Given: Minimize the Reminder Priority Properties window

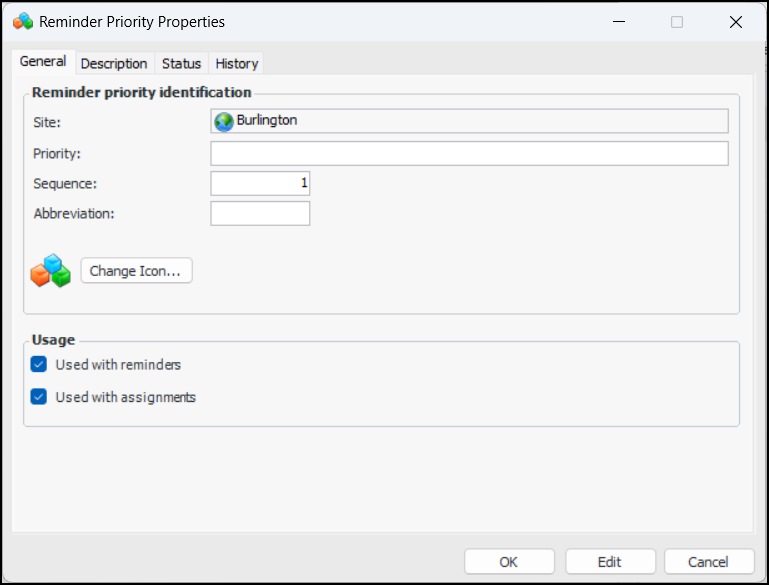Looking at the screenshot, I should click(x=619, y=22).
